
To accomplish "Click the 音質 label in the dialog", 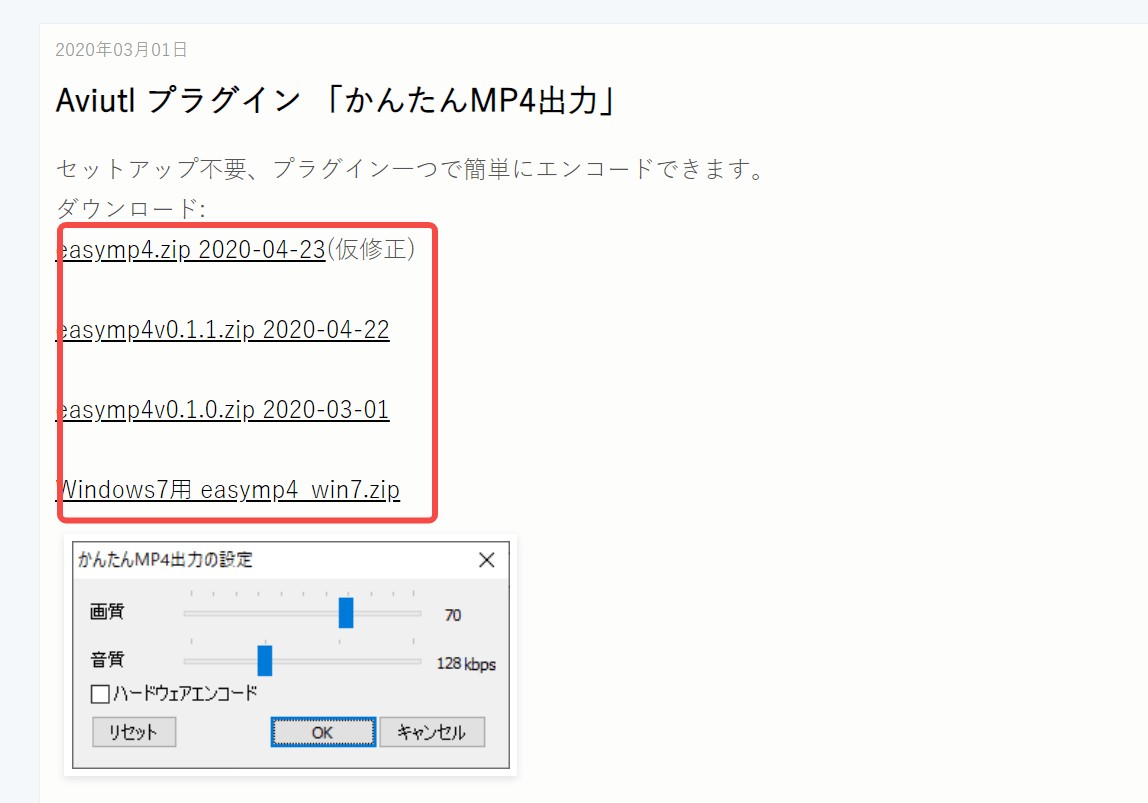I will [107, 660].
